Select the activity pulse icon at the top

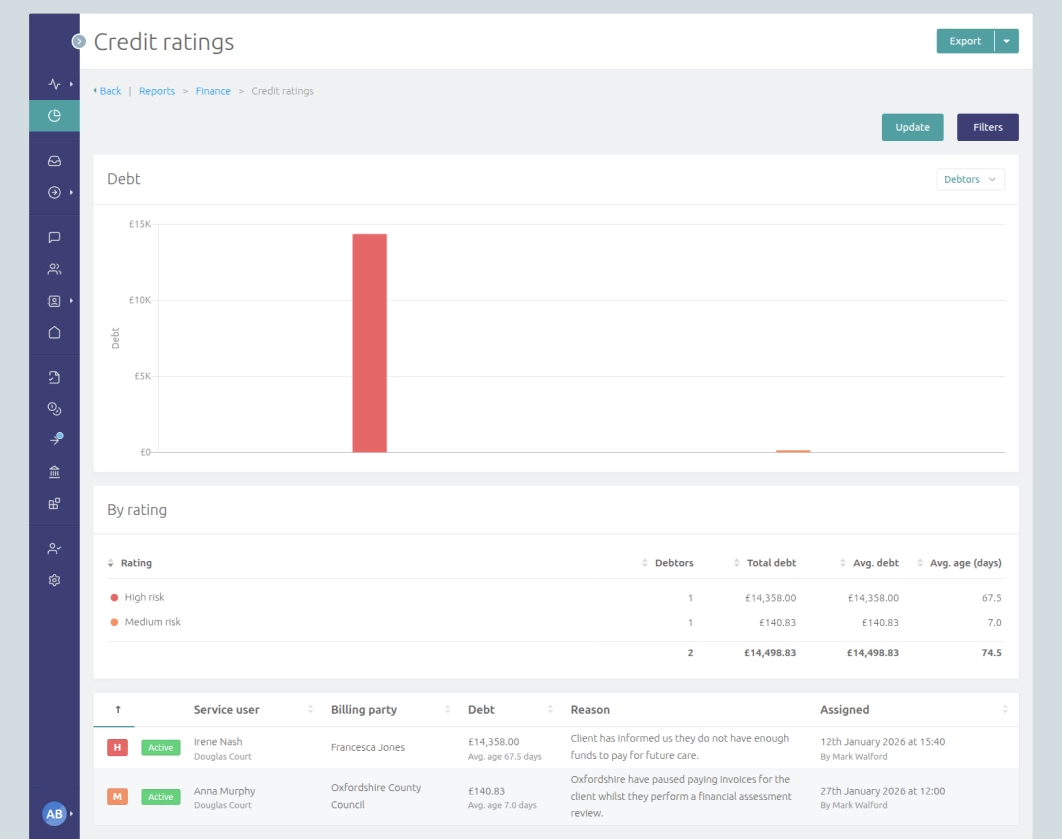[x=53, y=83]
